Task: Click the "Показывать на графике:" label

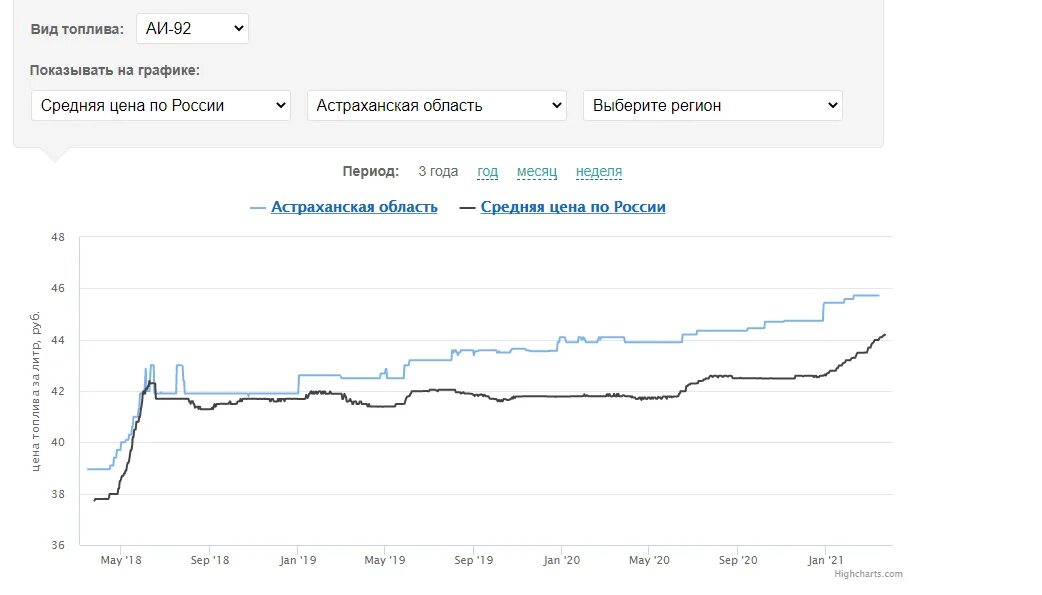Action: pyautogui.click(x=114, y=70)
